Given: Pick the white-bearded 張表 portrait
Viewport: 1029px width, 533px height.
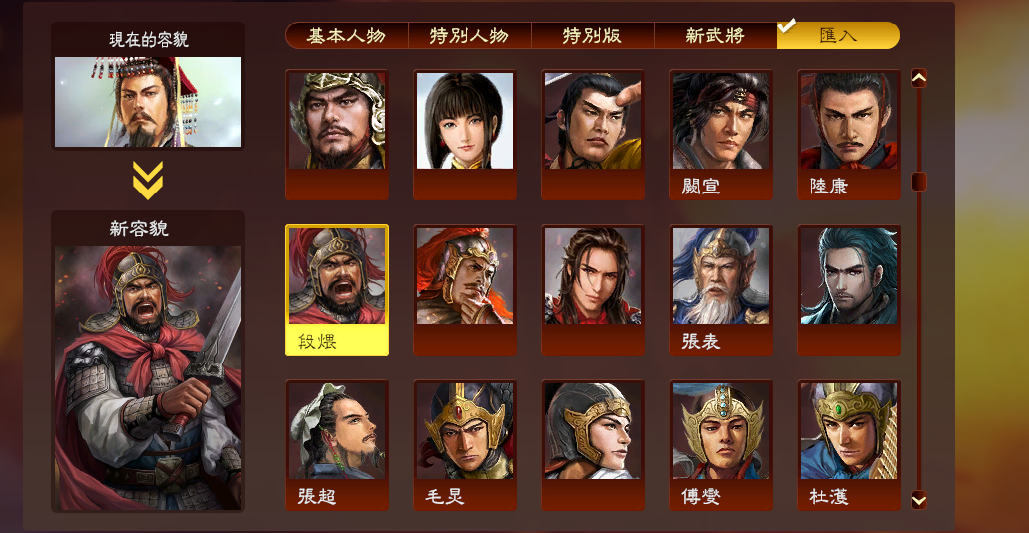Looking at the screenshot, I should 721,290.
